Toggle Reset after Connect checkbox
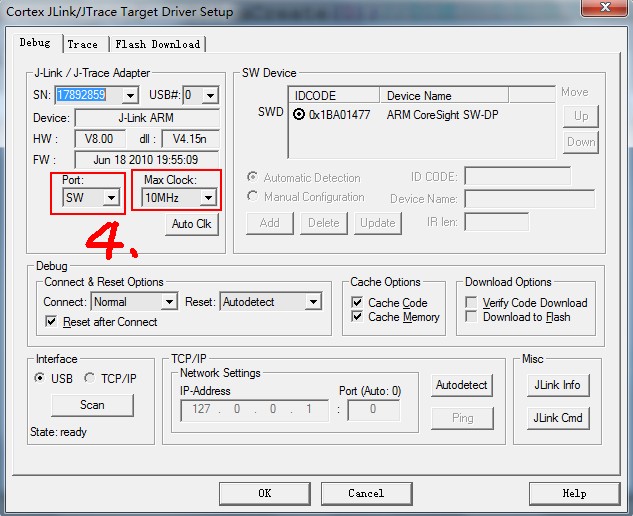 coord(51,321)
